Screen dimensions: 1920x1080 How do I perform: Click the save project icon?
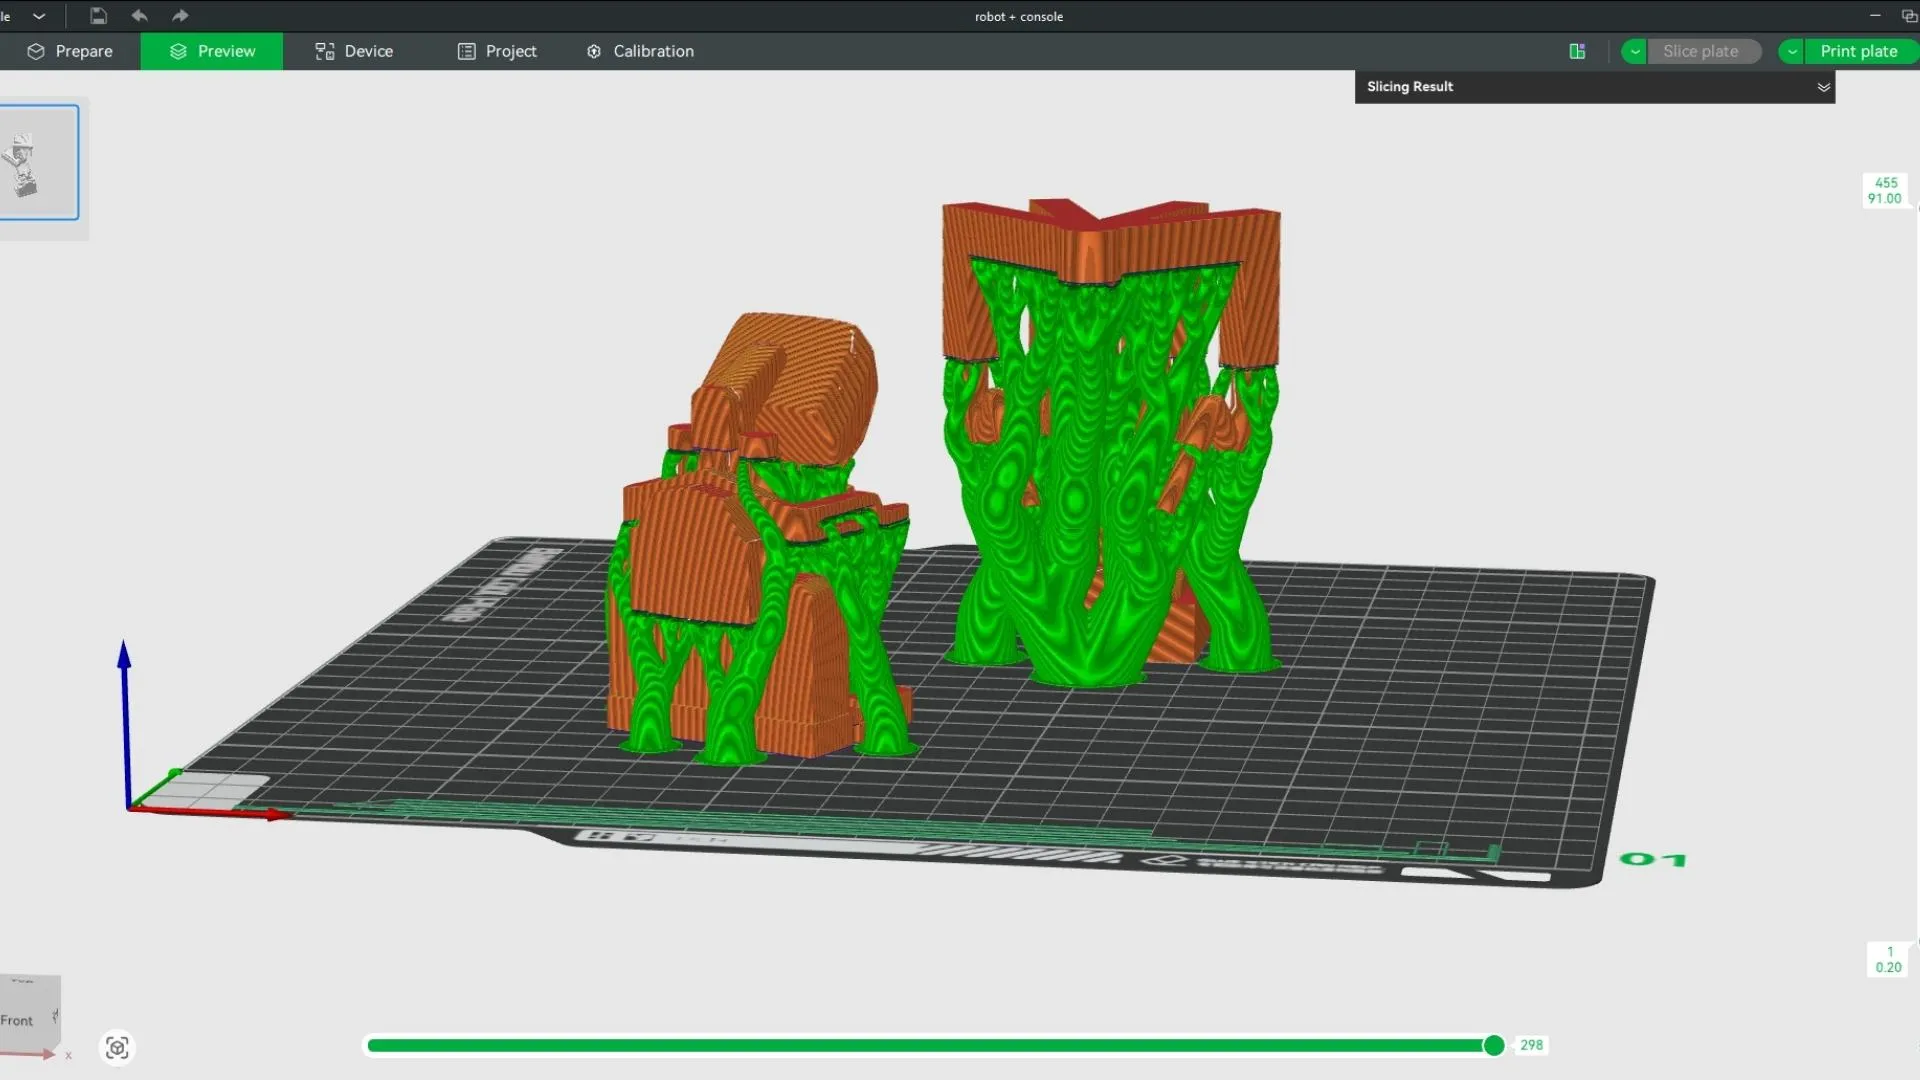(x=98, y=16)
